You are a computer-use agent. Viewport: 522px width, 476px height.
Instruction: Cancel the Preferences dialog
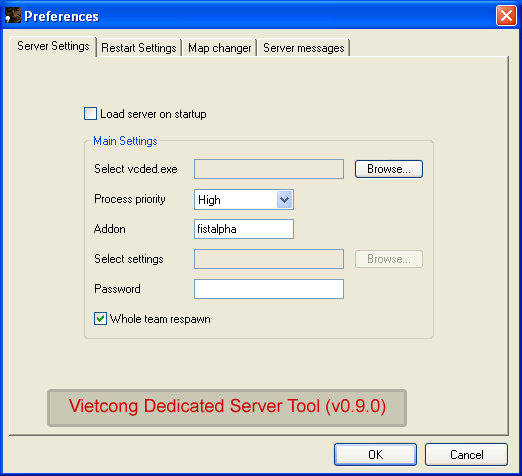coord(466,454)
